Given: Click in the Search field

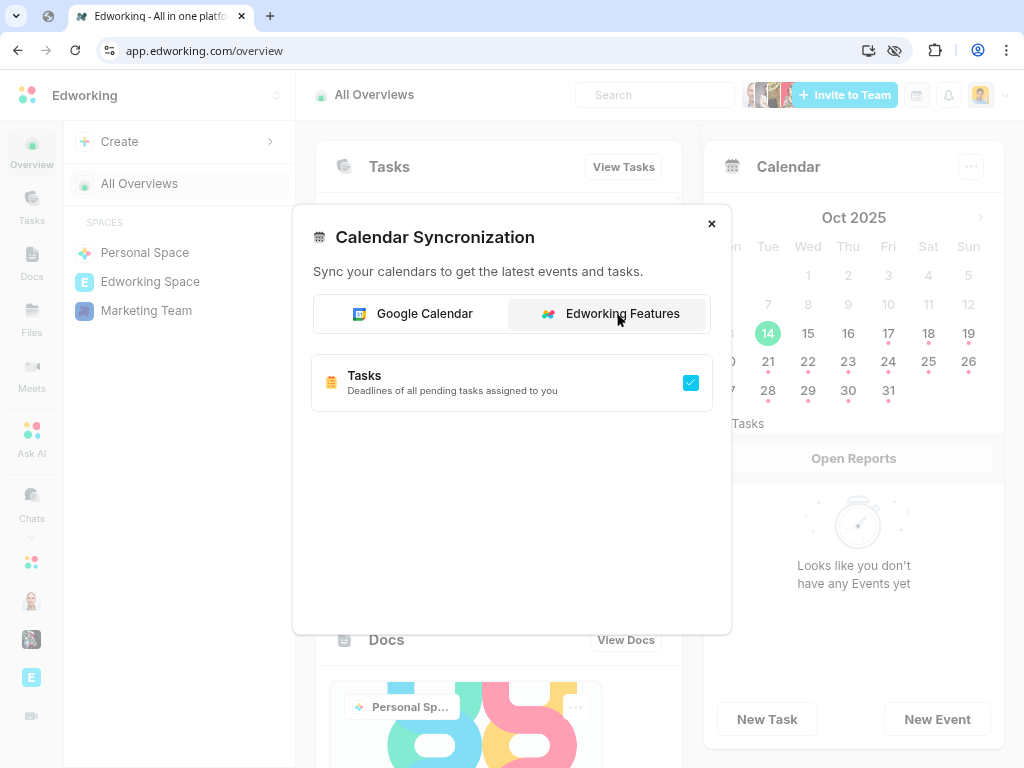Looking at the screenshot, I should [x=655, y=95].
